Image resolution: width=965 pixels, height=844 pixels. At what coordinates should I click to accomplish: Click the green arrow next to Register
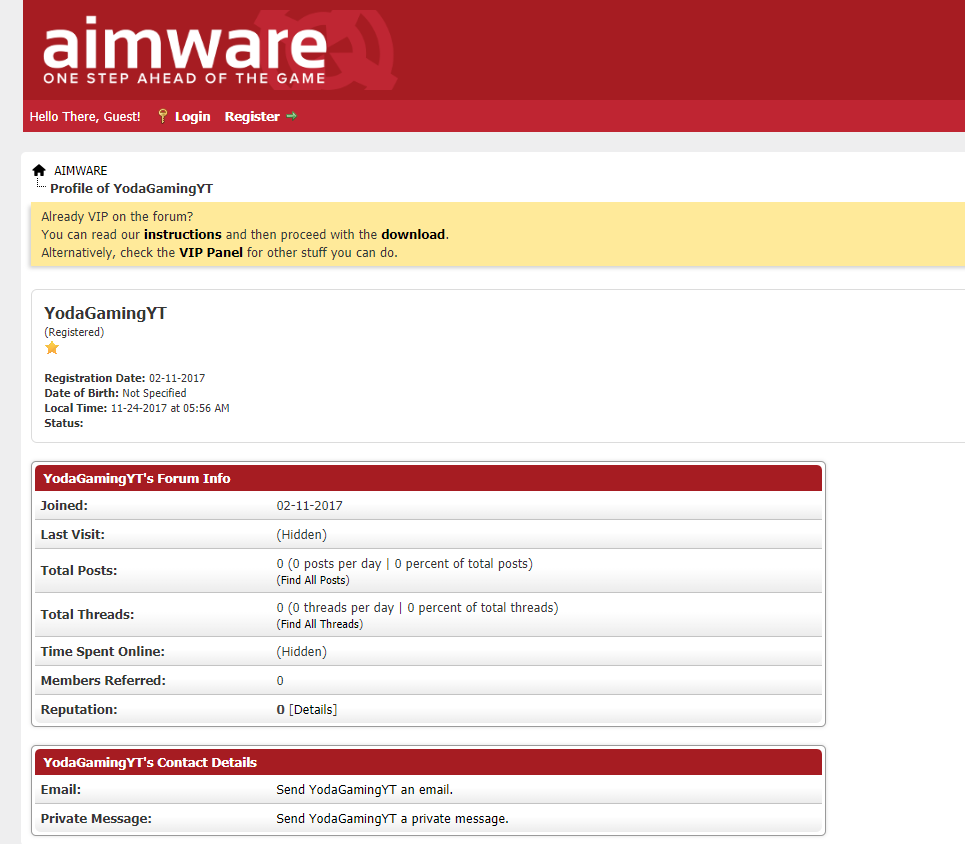(x=292, y=116)
